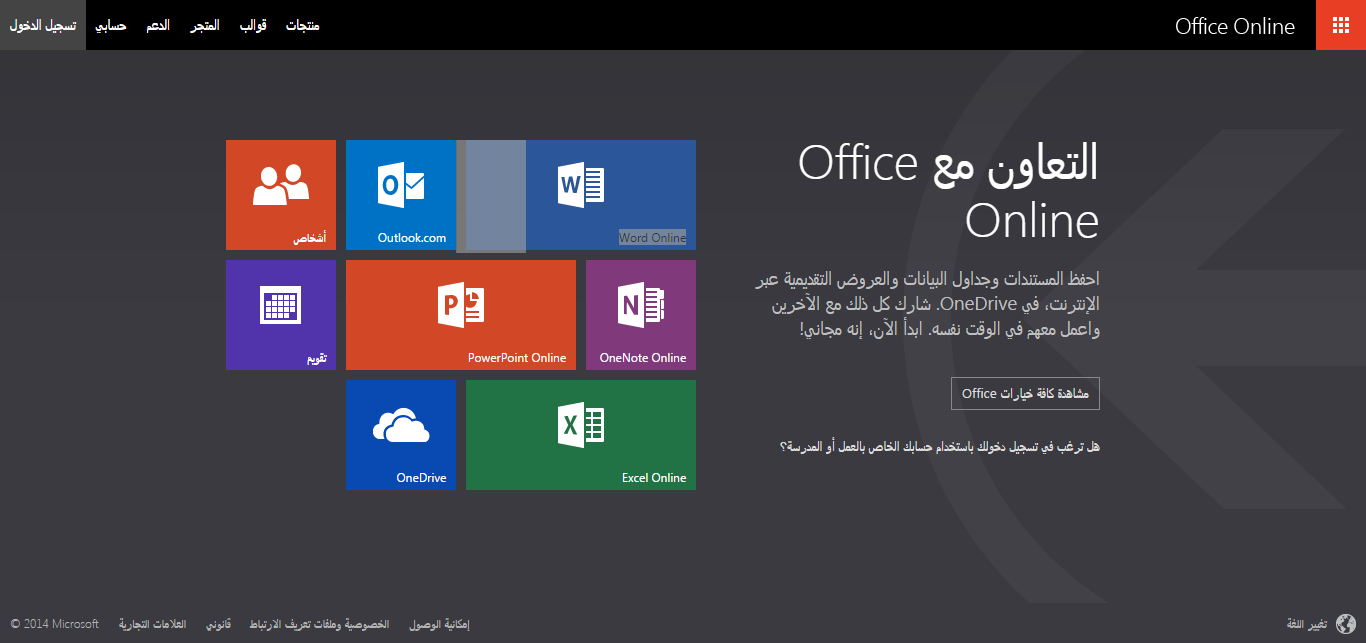This screenshot has height=643, width=1366.
Task: Open the OneDrive tile
Action: point(401,435)
